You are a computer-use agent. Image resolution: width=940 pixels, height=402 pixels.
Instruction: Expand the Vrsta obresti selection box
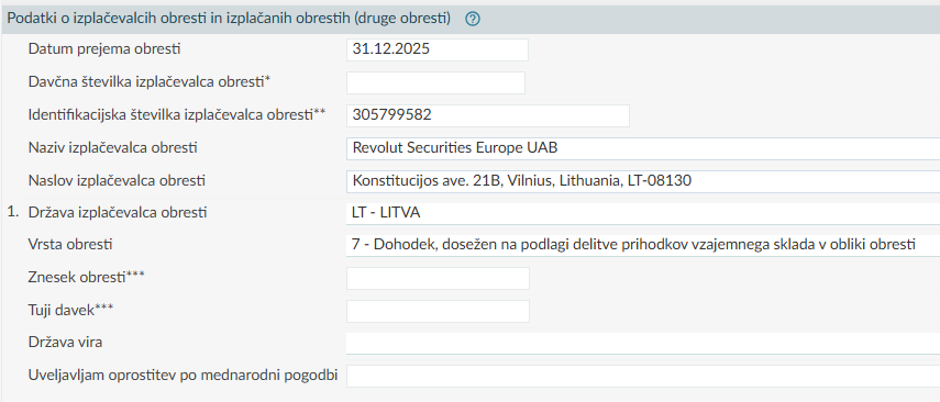(642, 246)
